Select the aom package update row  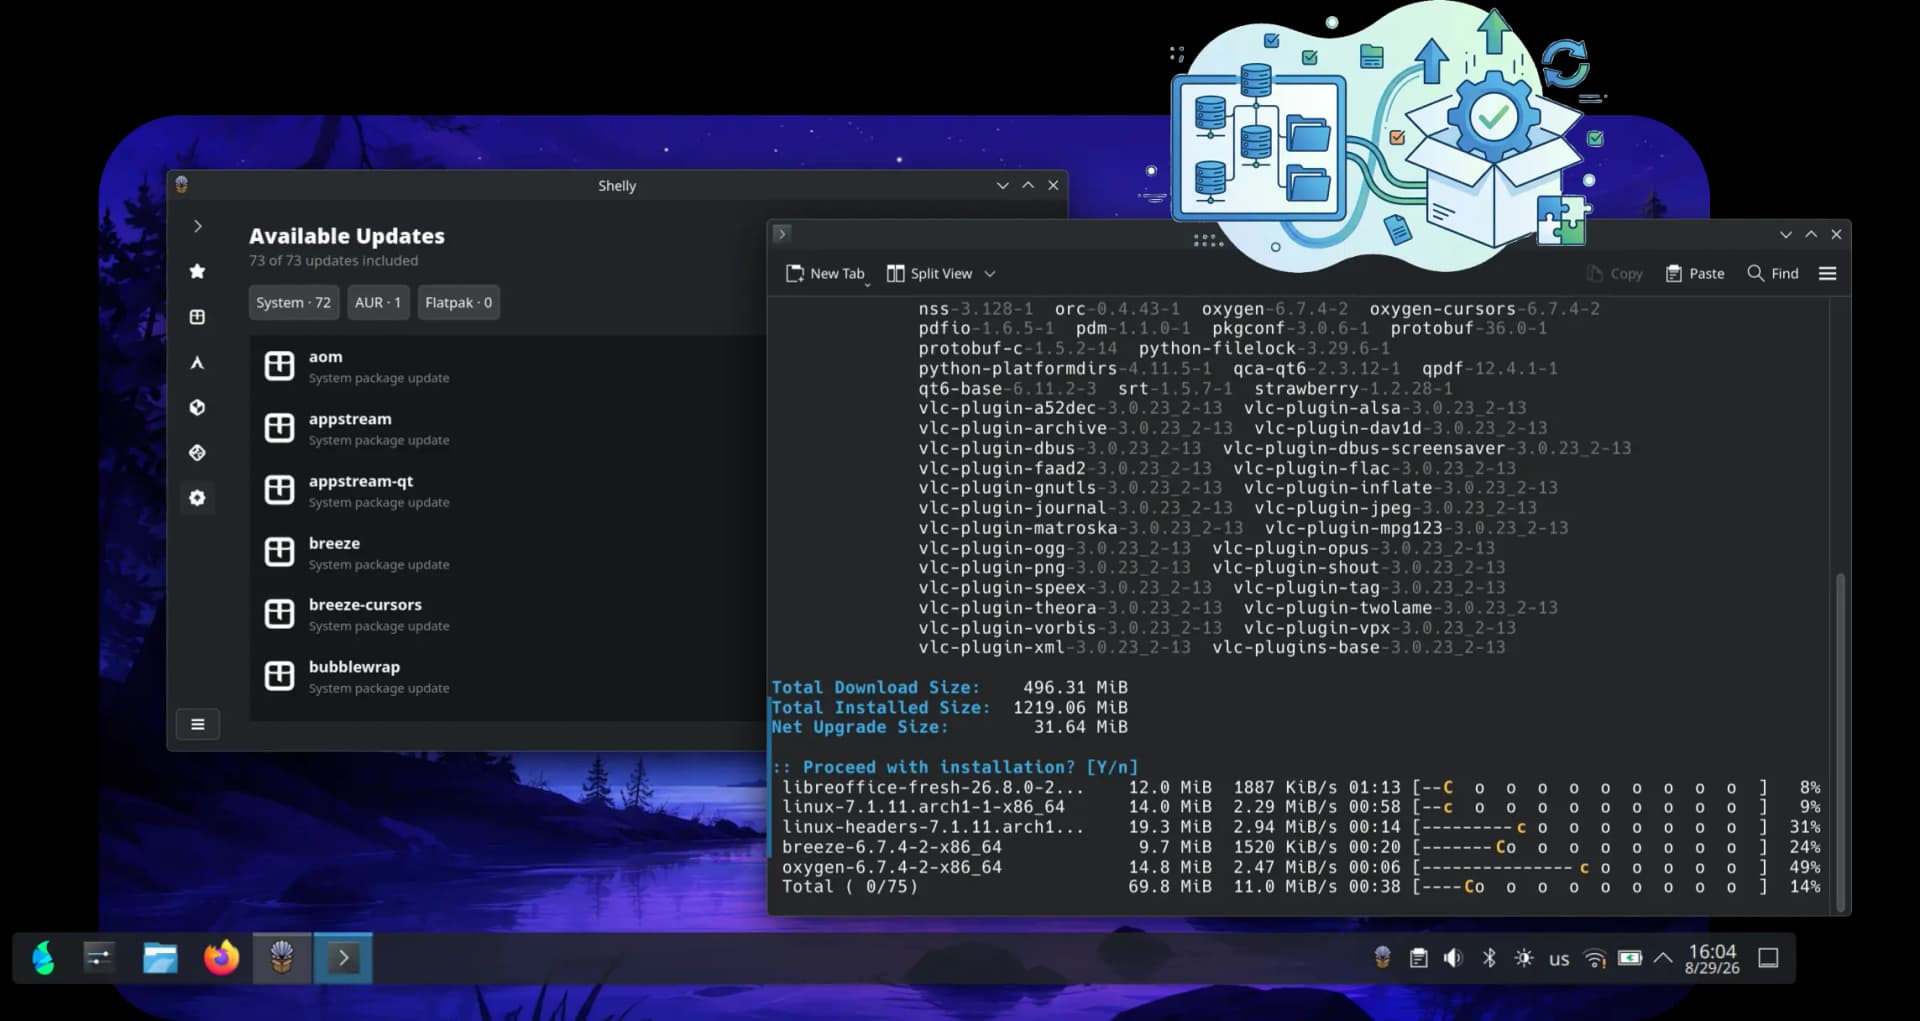(x=508, y=366)
